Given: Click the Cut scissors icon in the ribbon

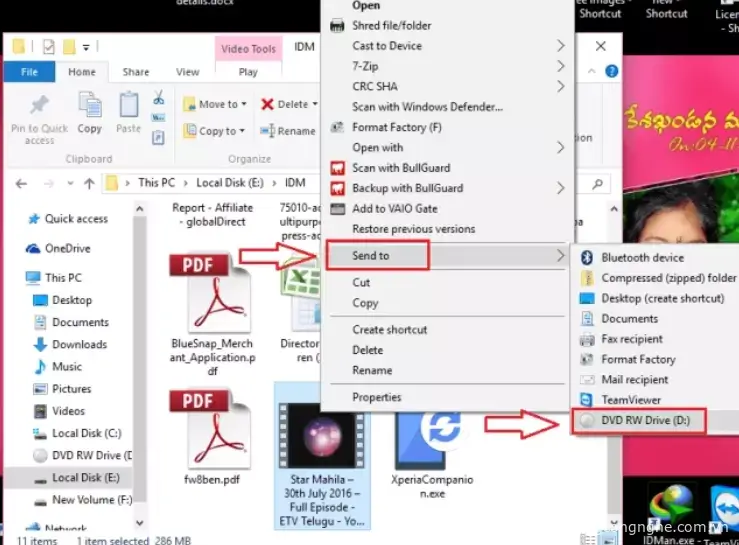Looking at the screenshot, I should coord(158,98).
